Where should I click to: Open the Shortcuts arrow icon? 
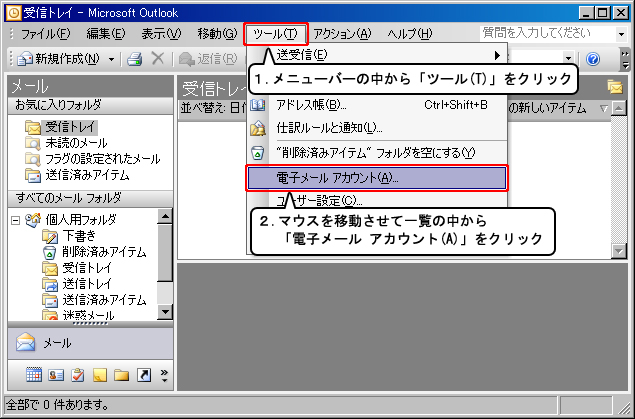pyautogui.click(x=144, y=375)
